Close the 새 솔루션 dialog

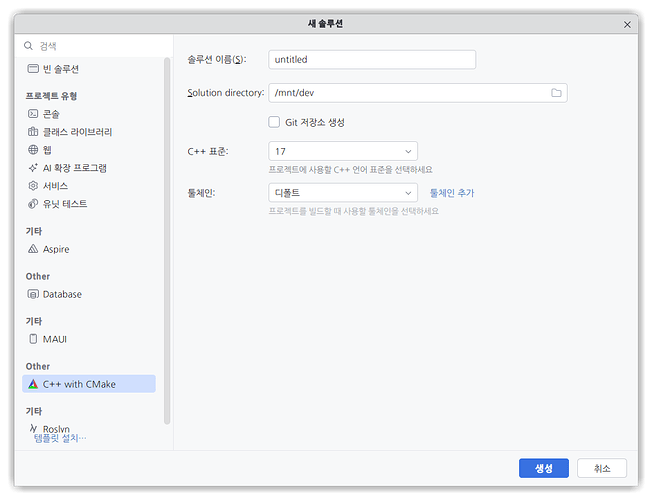[x=627, y=25]
